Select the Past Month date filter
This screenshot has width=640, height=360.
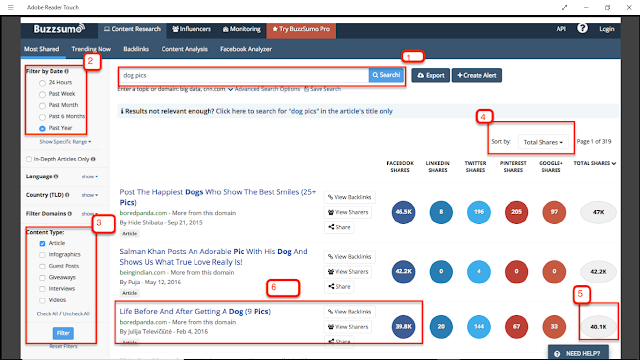tap(42, 106)
